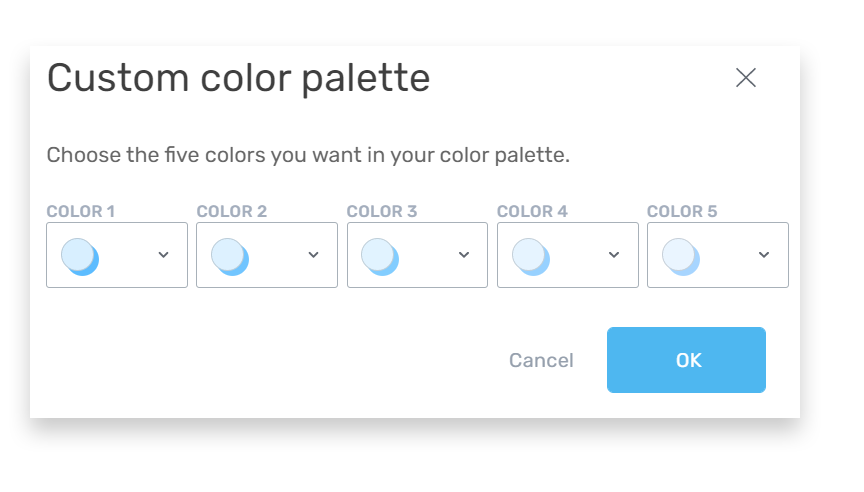Expand the Color 2 dropdown chevron
The height and width of the screenshot is (492, 864).
314,255
